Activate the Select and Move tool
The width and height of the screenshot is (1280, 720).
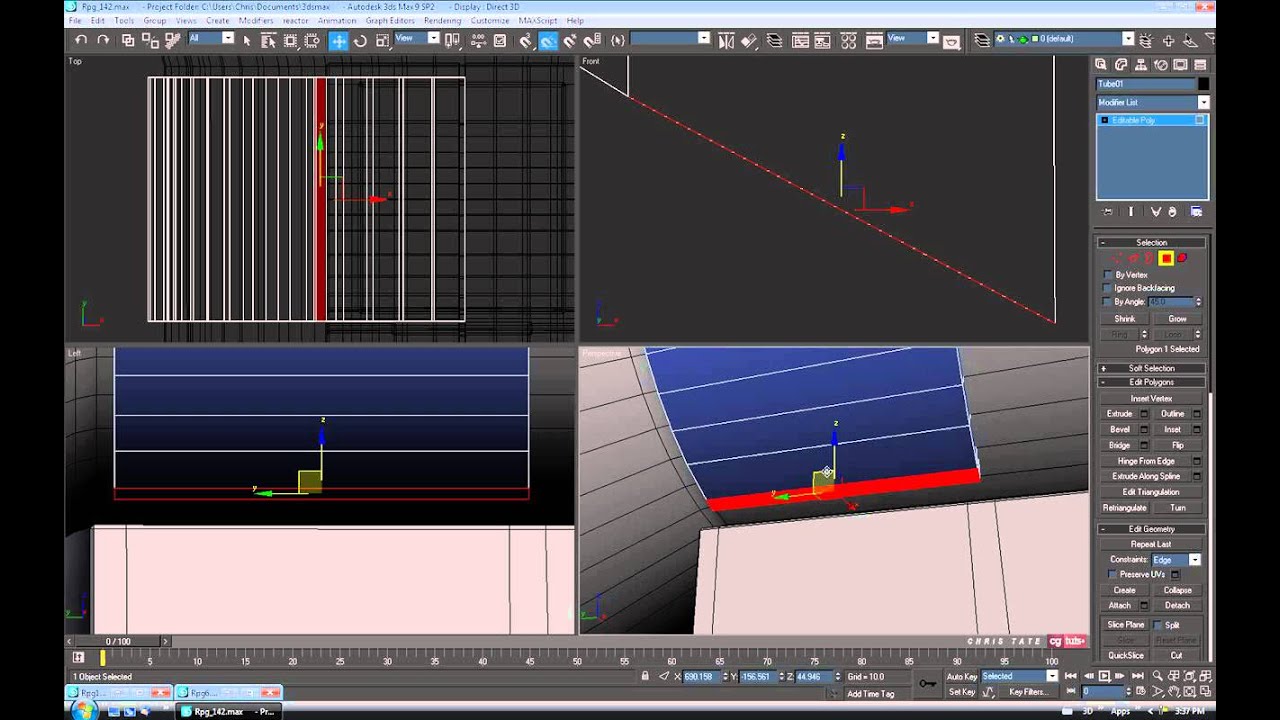pos(339,40)
